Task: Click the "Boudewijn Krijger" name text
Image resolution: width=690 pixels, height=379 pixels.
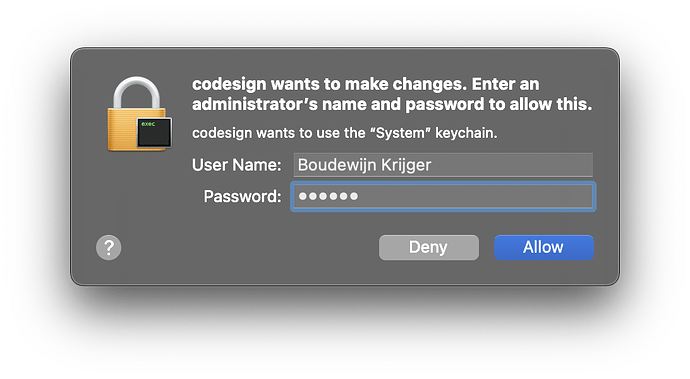Action: 364,165
